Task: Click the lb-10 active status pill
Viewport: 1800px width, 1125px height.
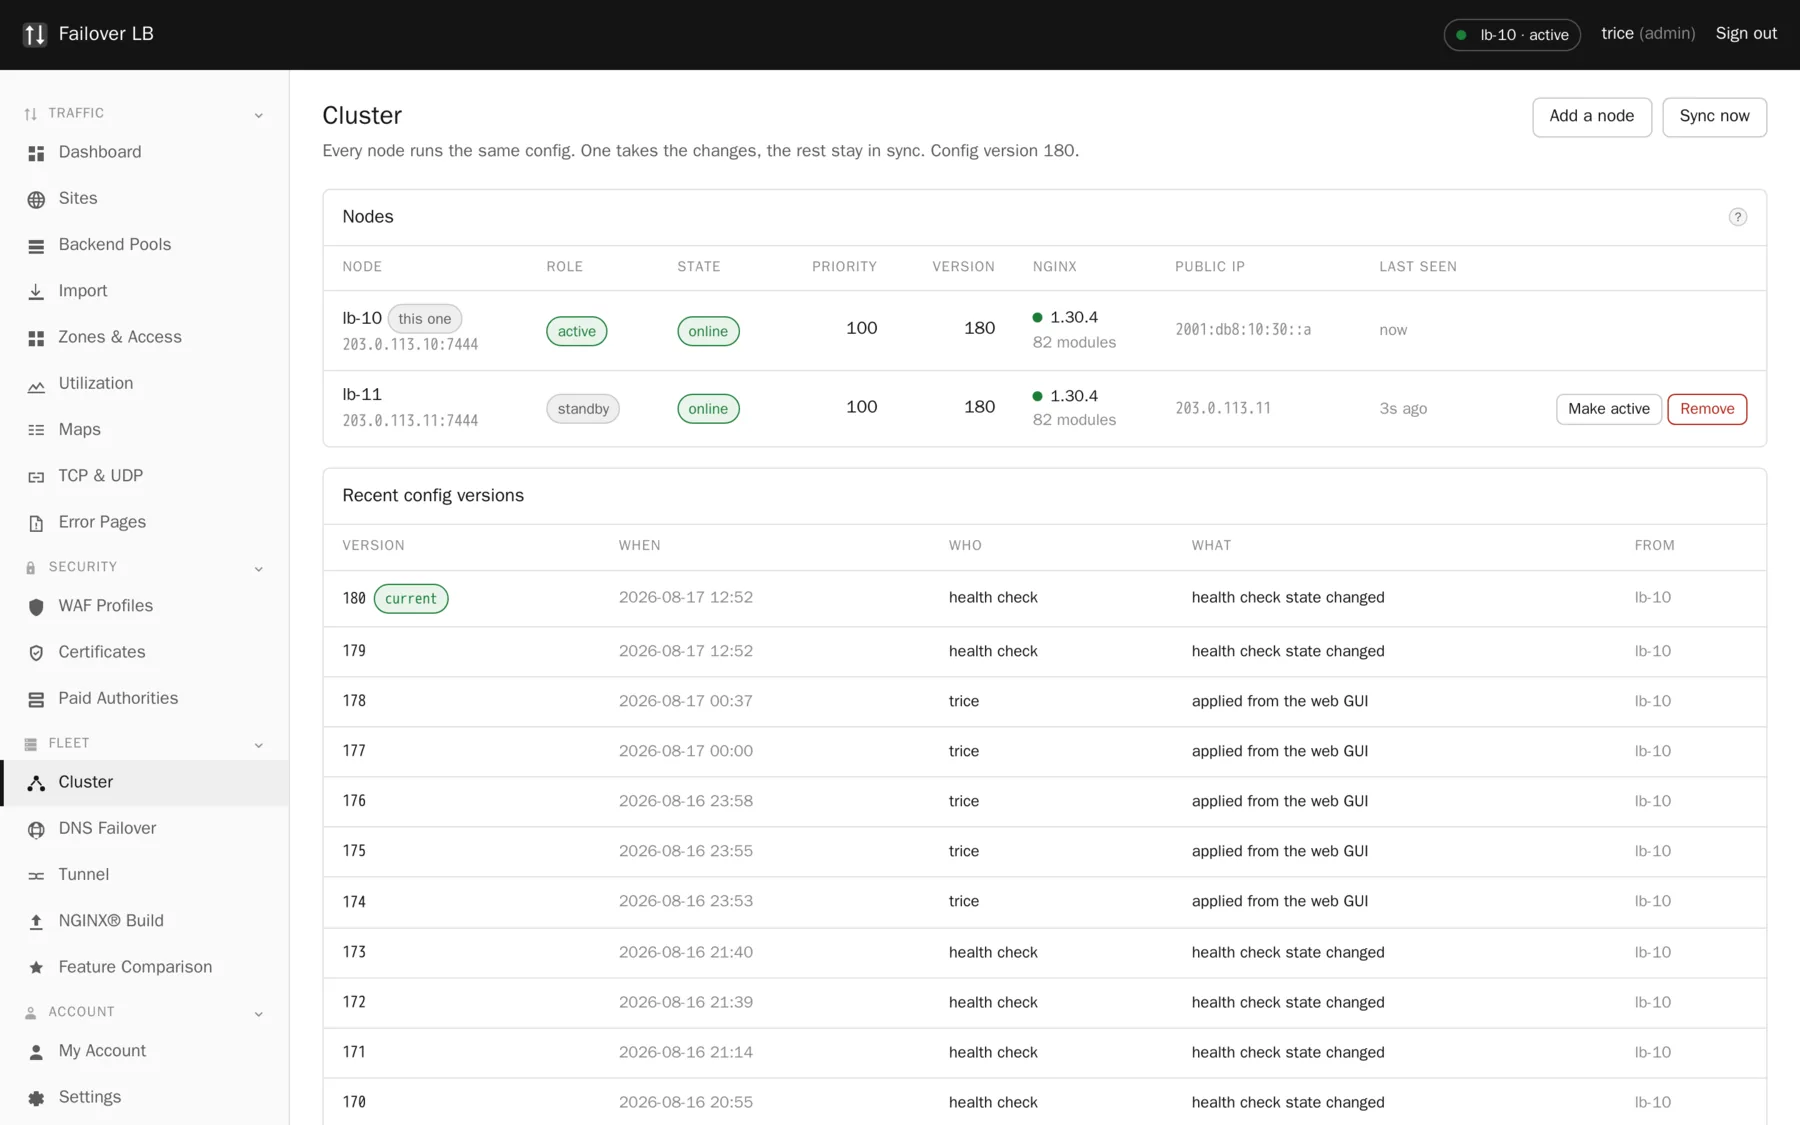Action: pos(1512,35)
